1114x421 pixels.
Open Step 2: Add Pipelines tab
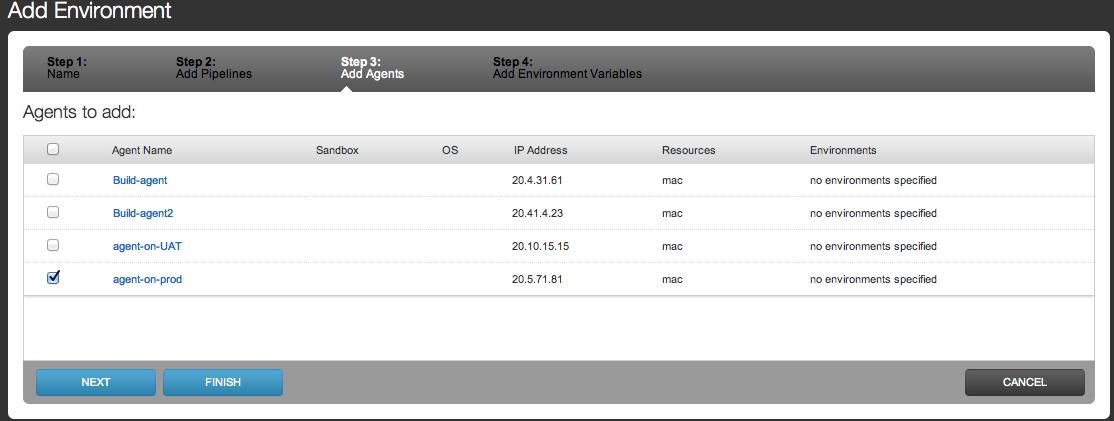[x=213, y=68]
